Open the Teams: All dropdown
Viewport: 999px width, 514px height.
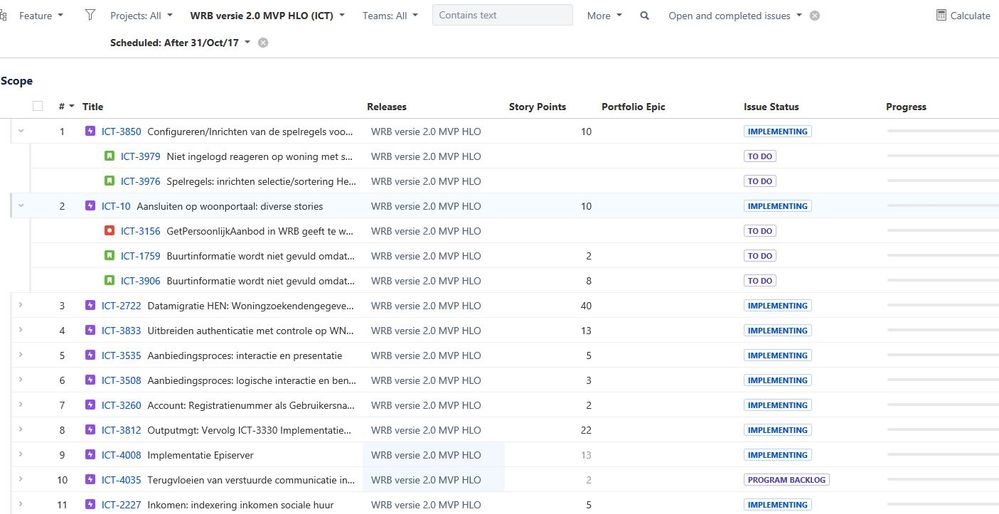coord(391,16)
